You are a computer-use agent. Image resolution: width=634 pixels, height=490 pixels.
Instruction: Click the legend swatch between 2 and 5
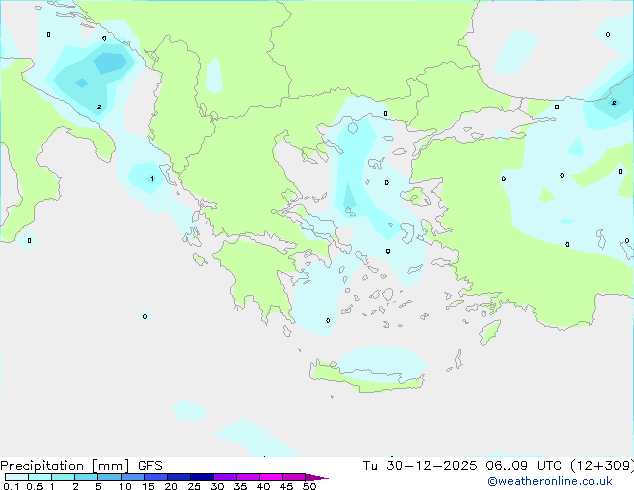[x=86, y=477]
